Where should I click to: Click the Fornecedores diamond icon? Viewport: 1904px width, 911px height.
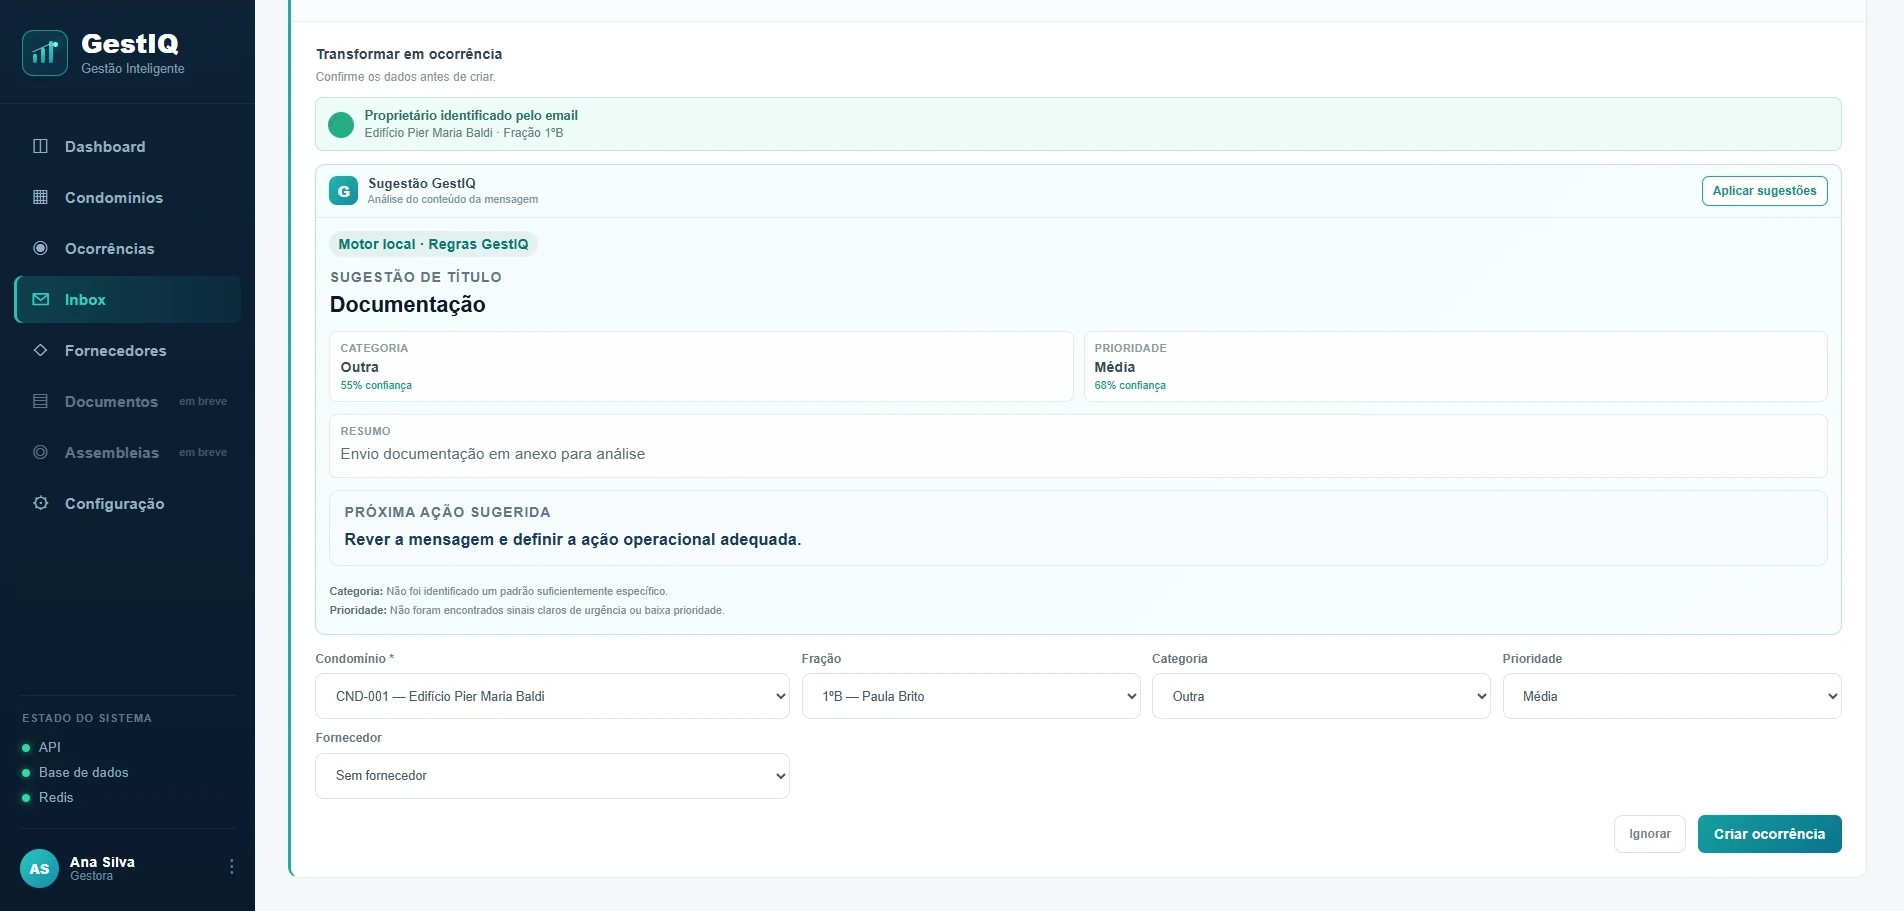[40, 350]
